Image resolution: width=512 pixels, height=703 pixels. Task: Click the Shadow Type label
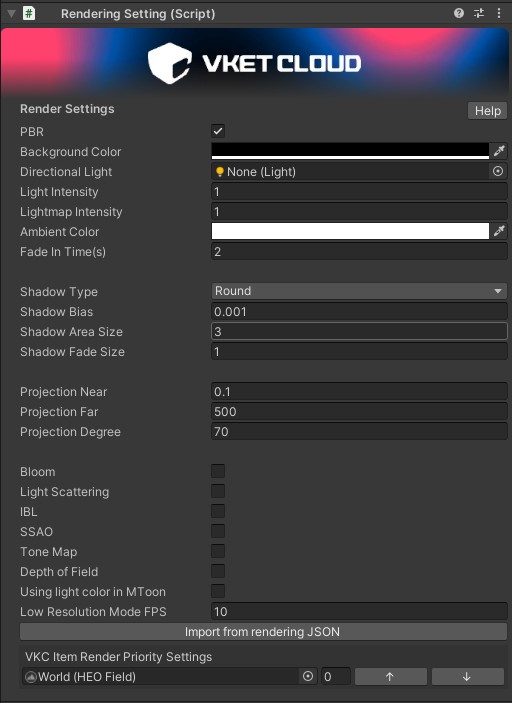click(59, 292)
